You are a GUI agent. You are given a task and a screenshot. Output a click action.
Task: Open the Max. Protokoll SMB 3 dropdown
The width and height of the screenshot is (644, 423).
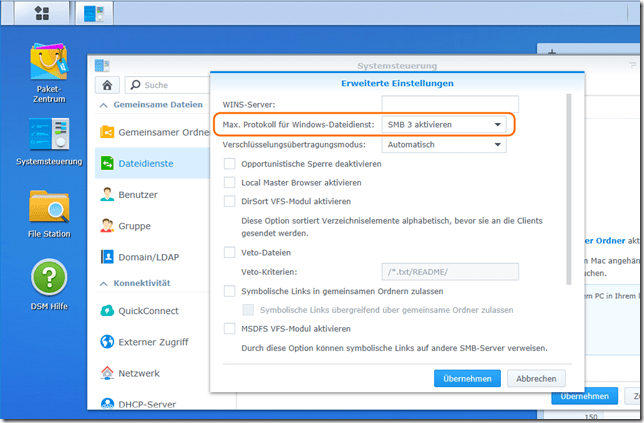click(443, 124)
